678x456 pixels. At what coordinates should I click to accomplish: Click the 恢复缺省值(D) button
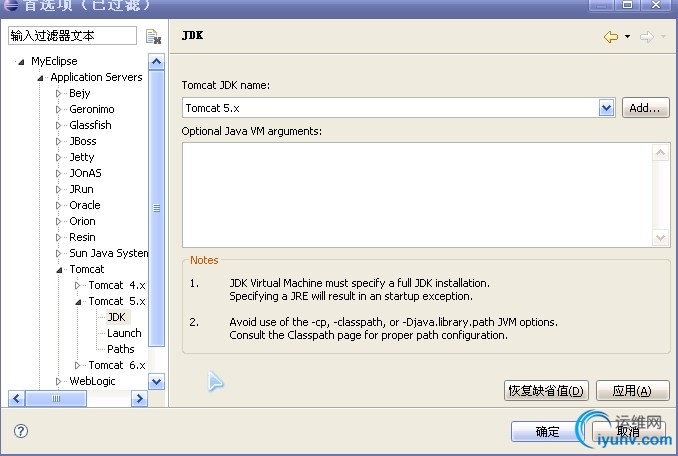(x=546, y=391)
